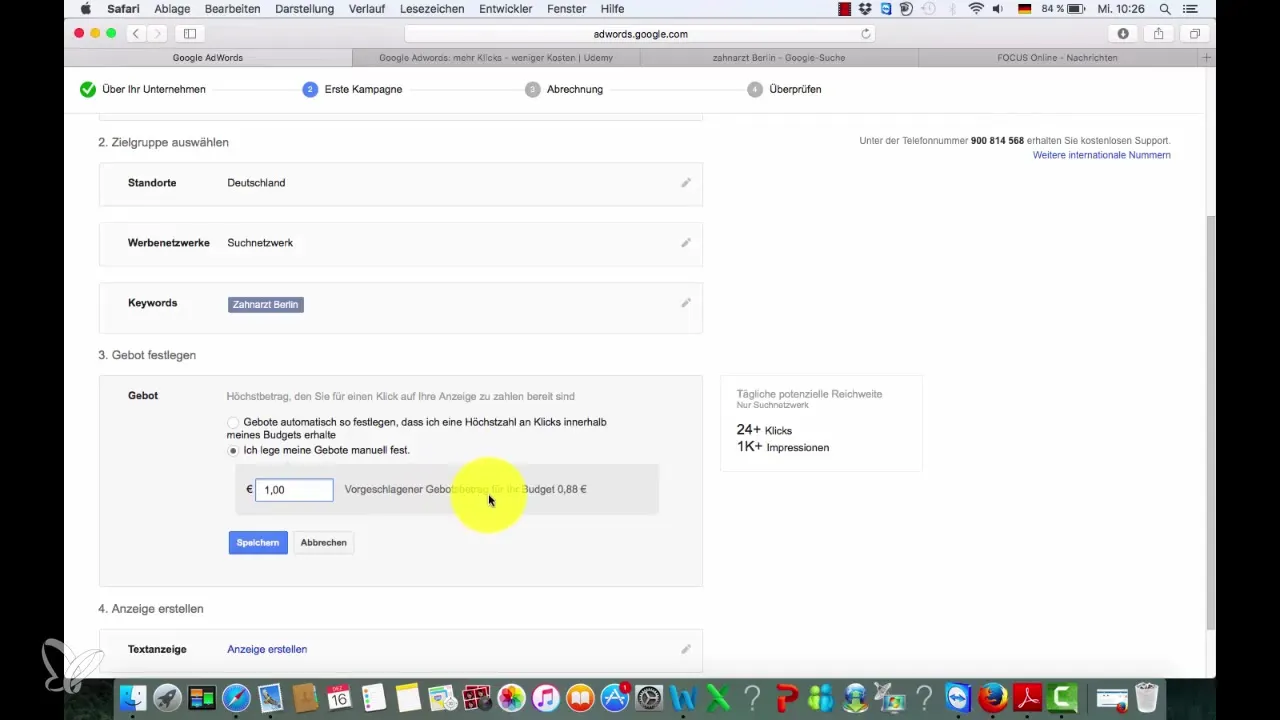1280x720 pixels.
Task: Open Spotlight search magnifier
Action: [x=1165, y=8]
